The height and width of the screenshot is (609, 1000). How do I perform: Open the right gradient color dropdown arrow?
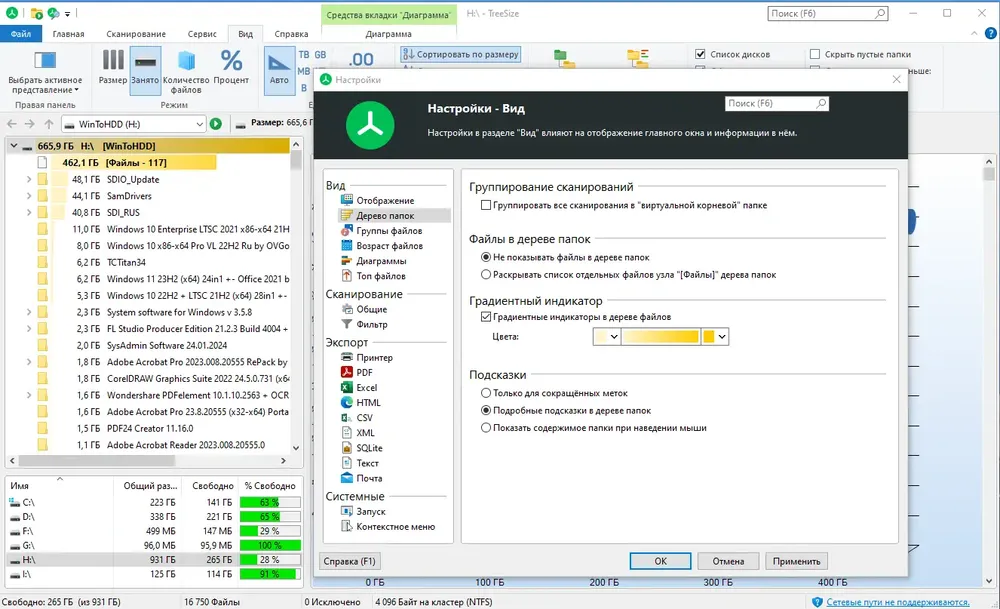tap(722, 338)
